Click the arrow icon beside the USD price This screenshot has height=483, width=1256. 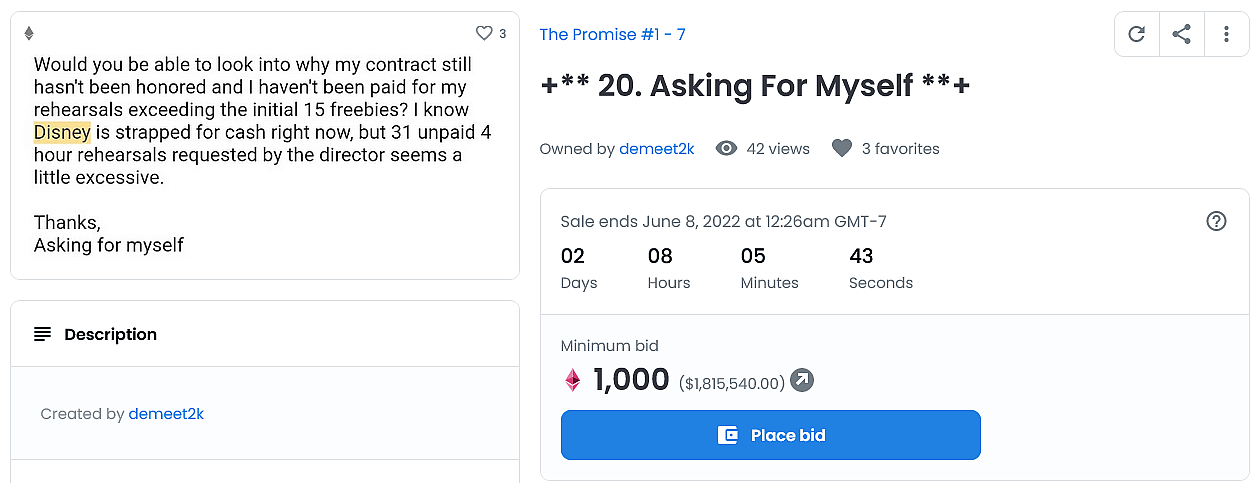[802, 381]
